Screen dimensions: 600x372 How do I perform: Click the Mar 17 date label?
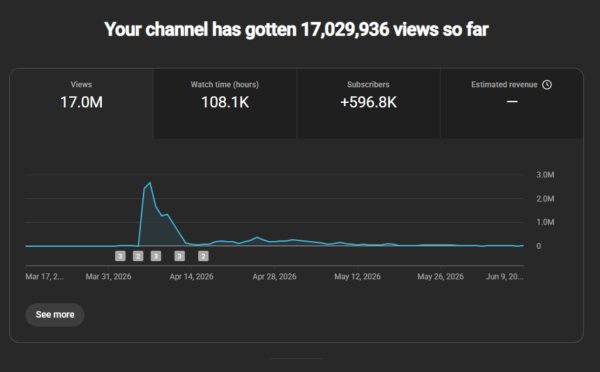pyautogui.click(x=44, y=276)
